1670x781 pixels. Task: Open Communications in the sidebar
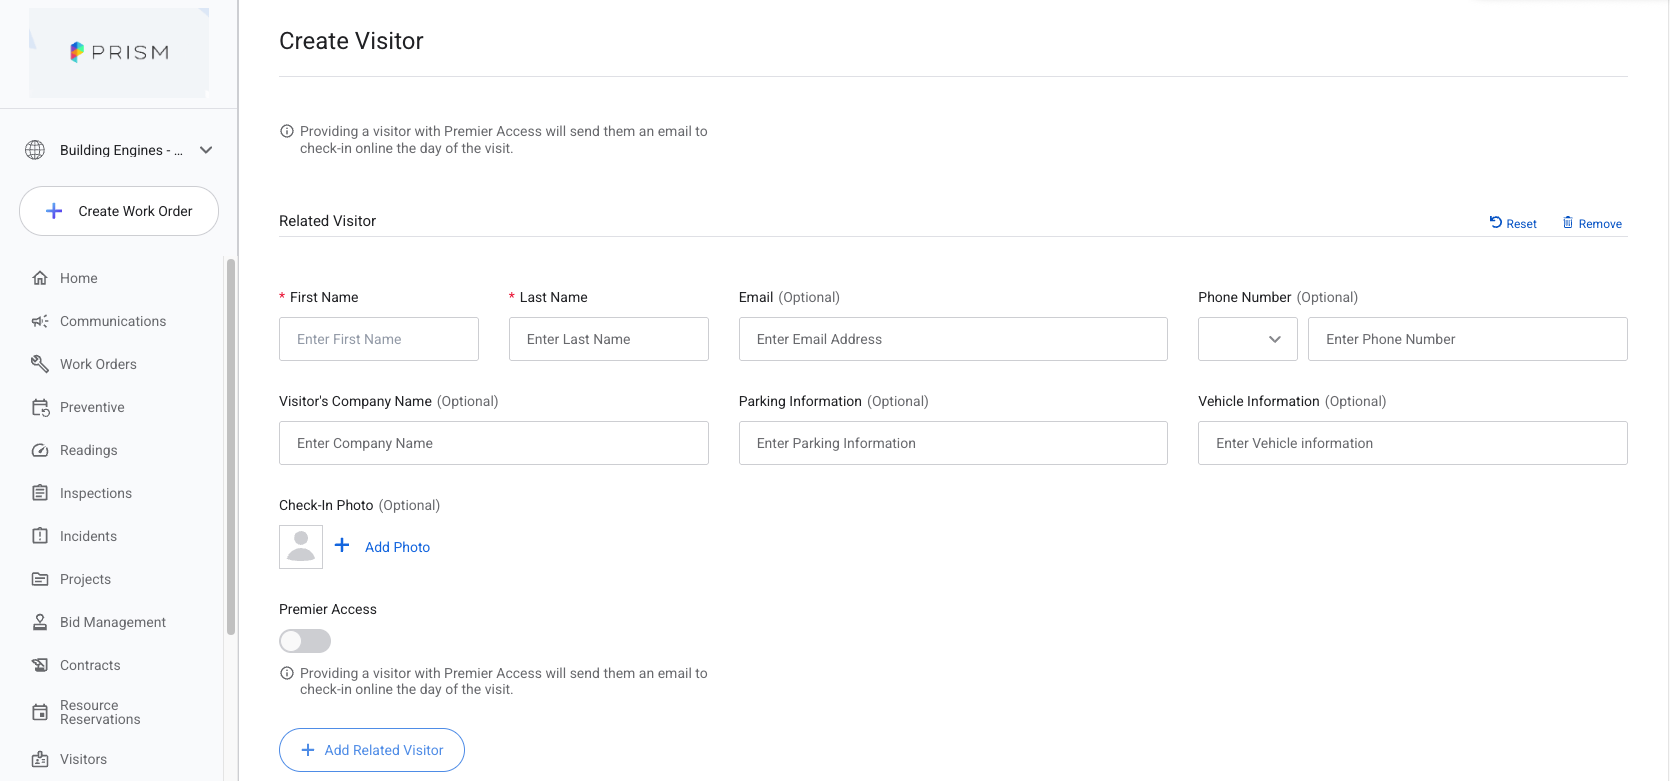point(113,321)
